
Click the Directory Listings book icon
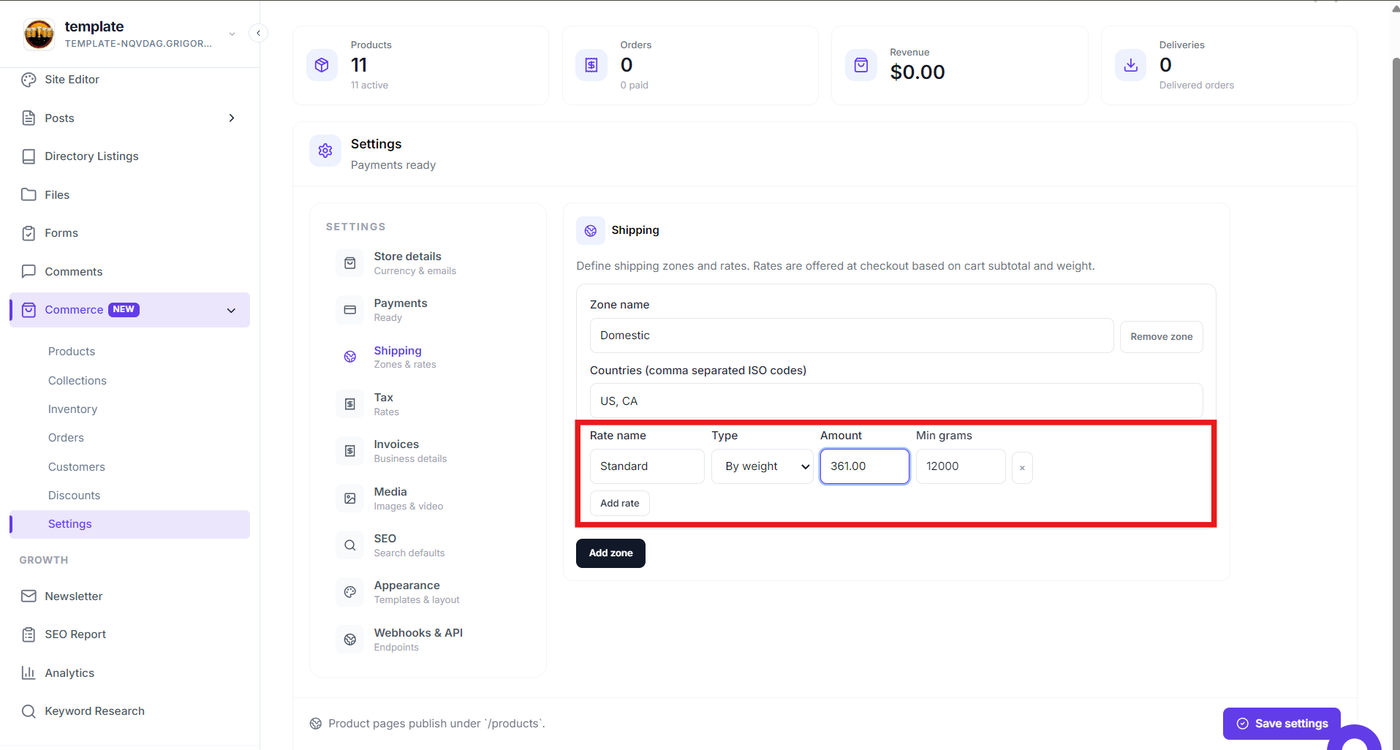(28, 157)
